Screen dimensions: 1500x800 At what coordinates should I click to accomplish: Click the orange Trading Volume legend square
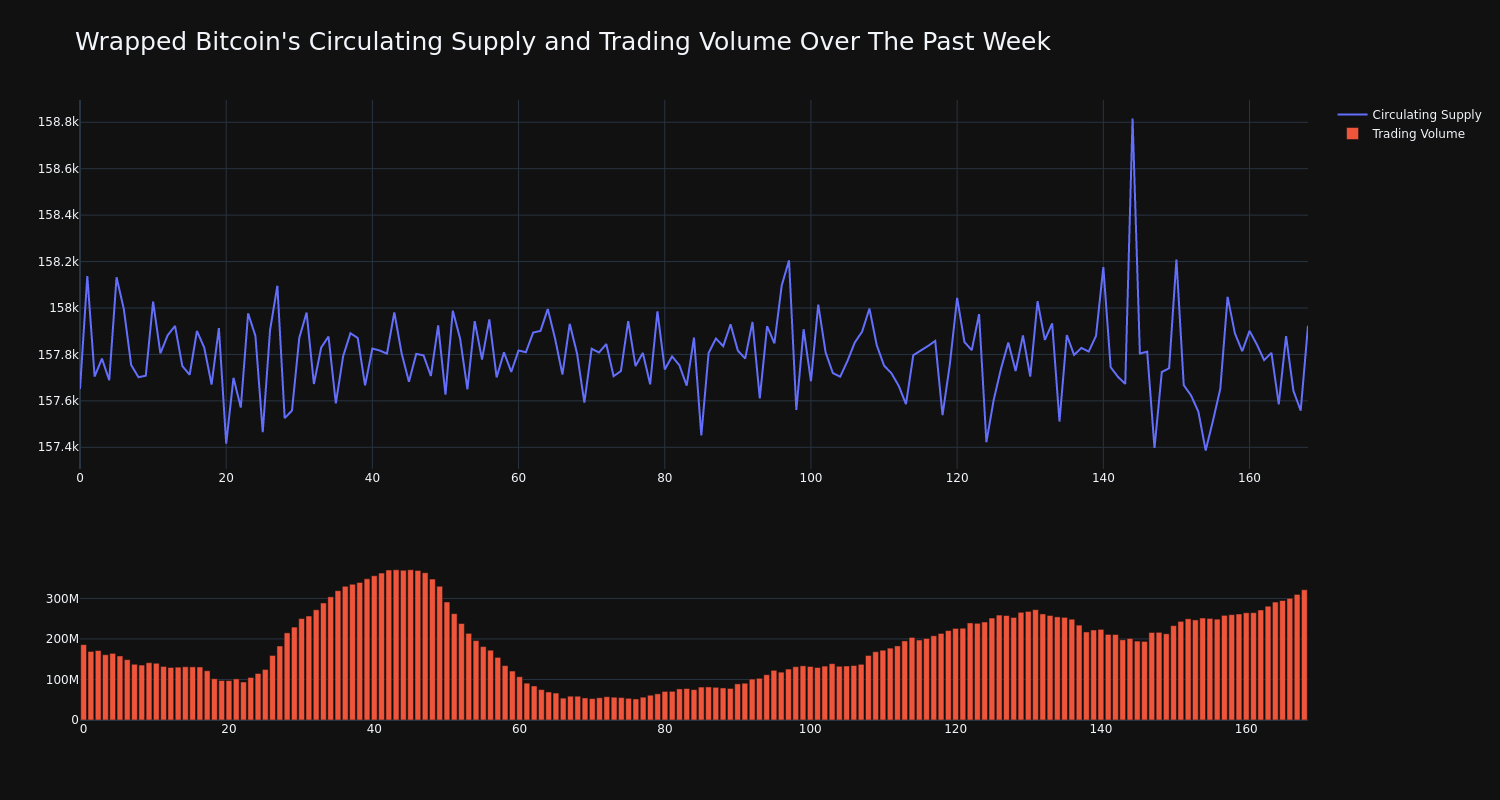point(1352,134)
